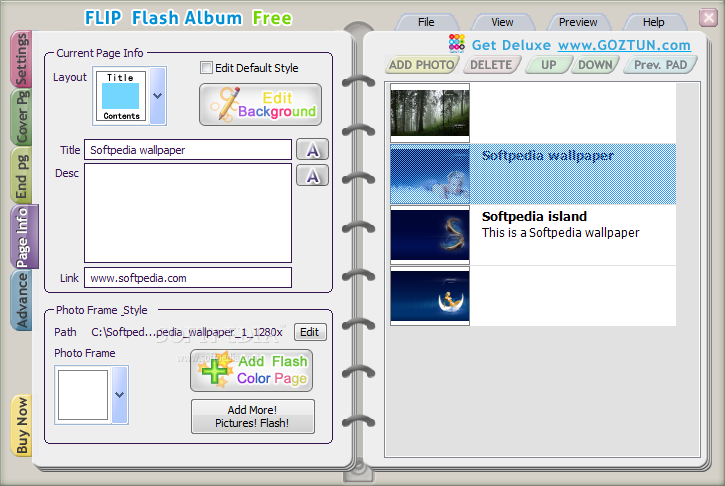
Task: Click Add More Pictures Flash button
Action: click(253, 417)
